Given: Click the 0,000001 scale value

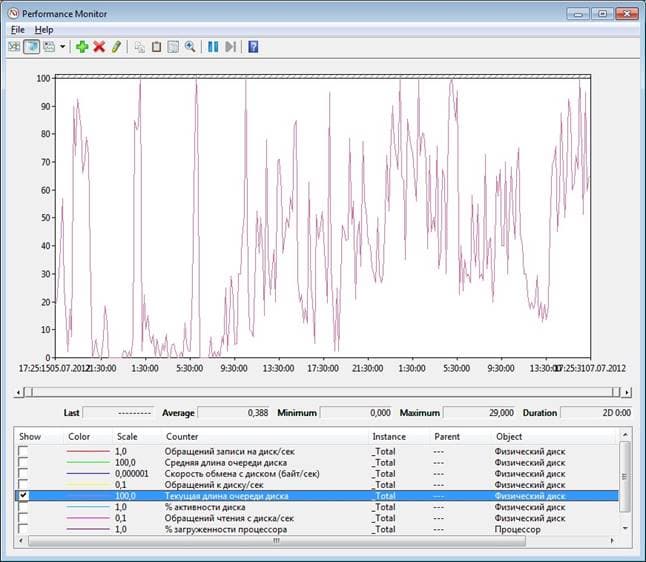Looking at the screenshot, I should click(131, 474).
